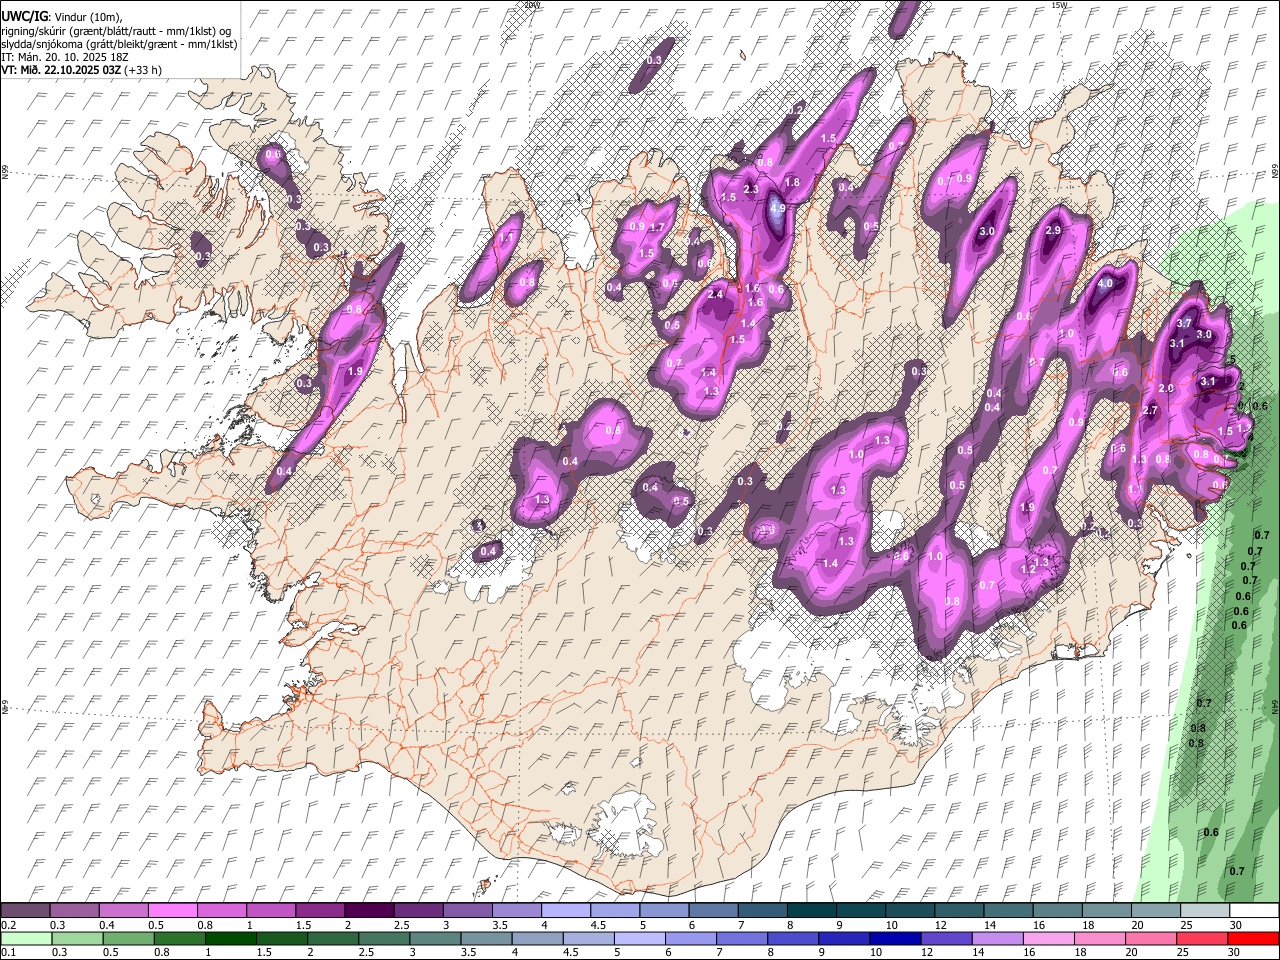1280x960 pixels.
Task: Click the 20W longitude label
Action: 532,5
